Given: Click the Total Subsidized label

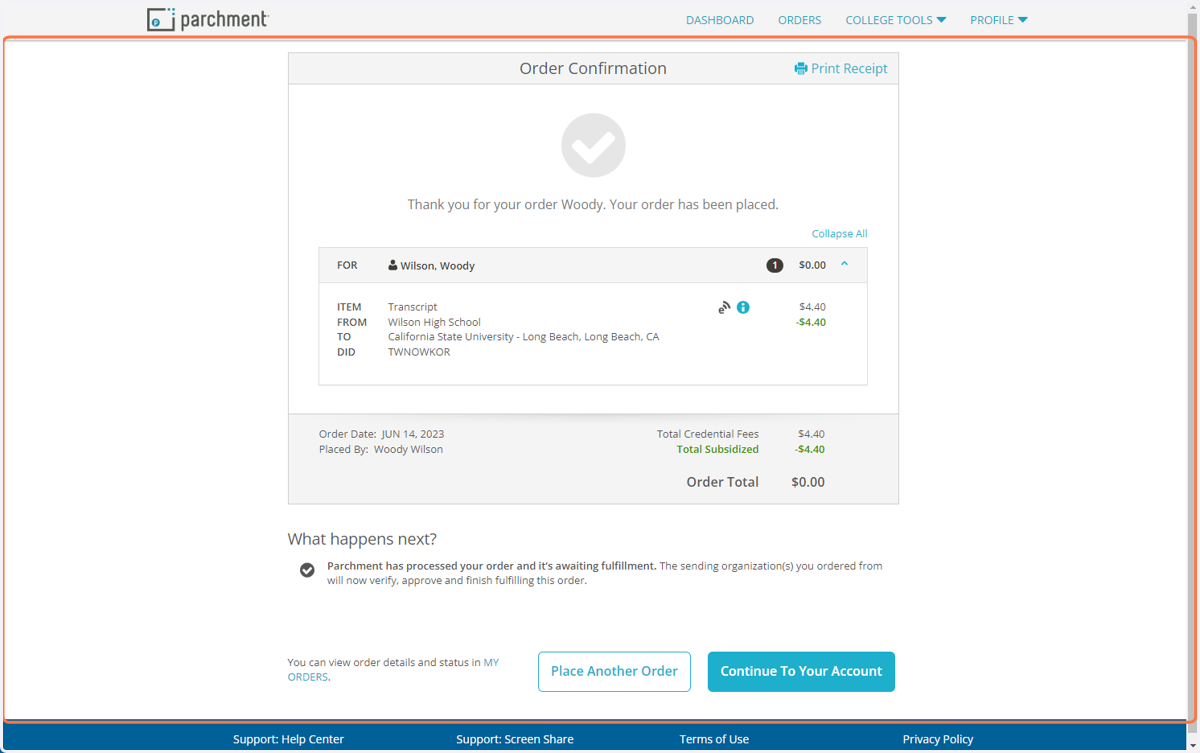Looking at the screenshot, I should (717, 449).
